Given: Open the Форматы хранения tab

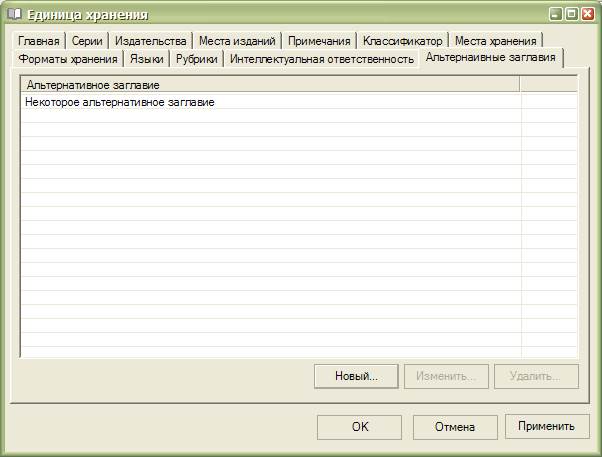Looking at the screenshot, I should tap(68, 60).
